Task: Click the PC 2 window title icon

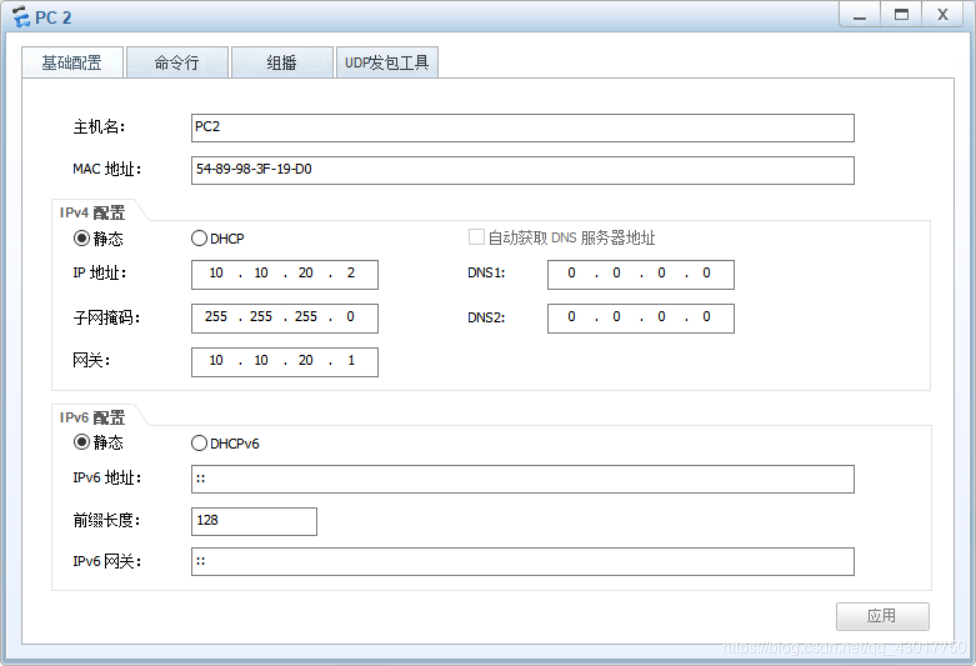Action: coord(21,17)
